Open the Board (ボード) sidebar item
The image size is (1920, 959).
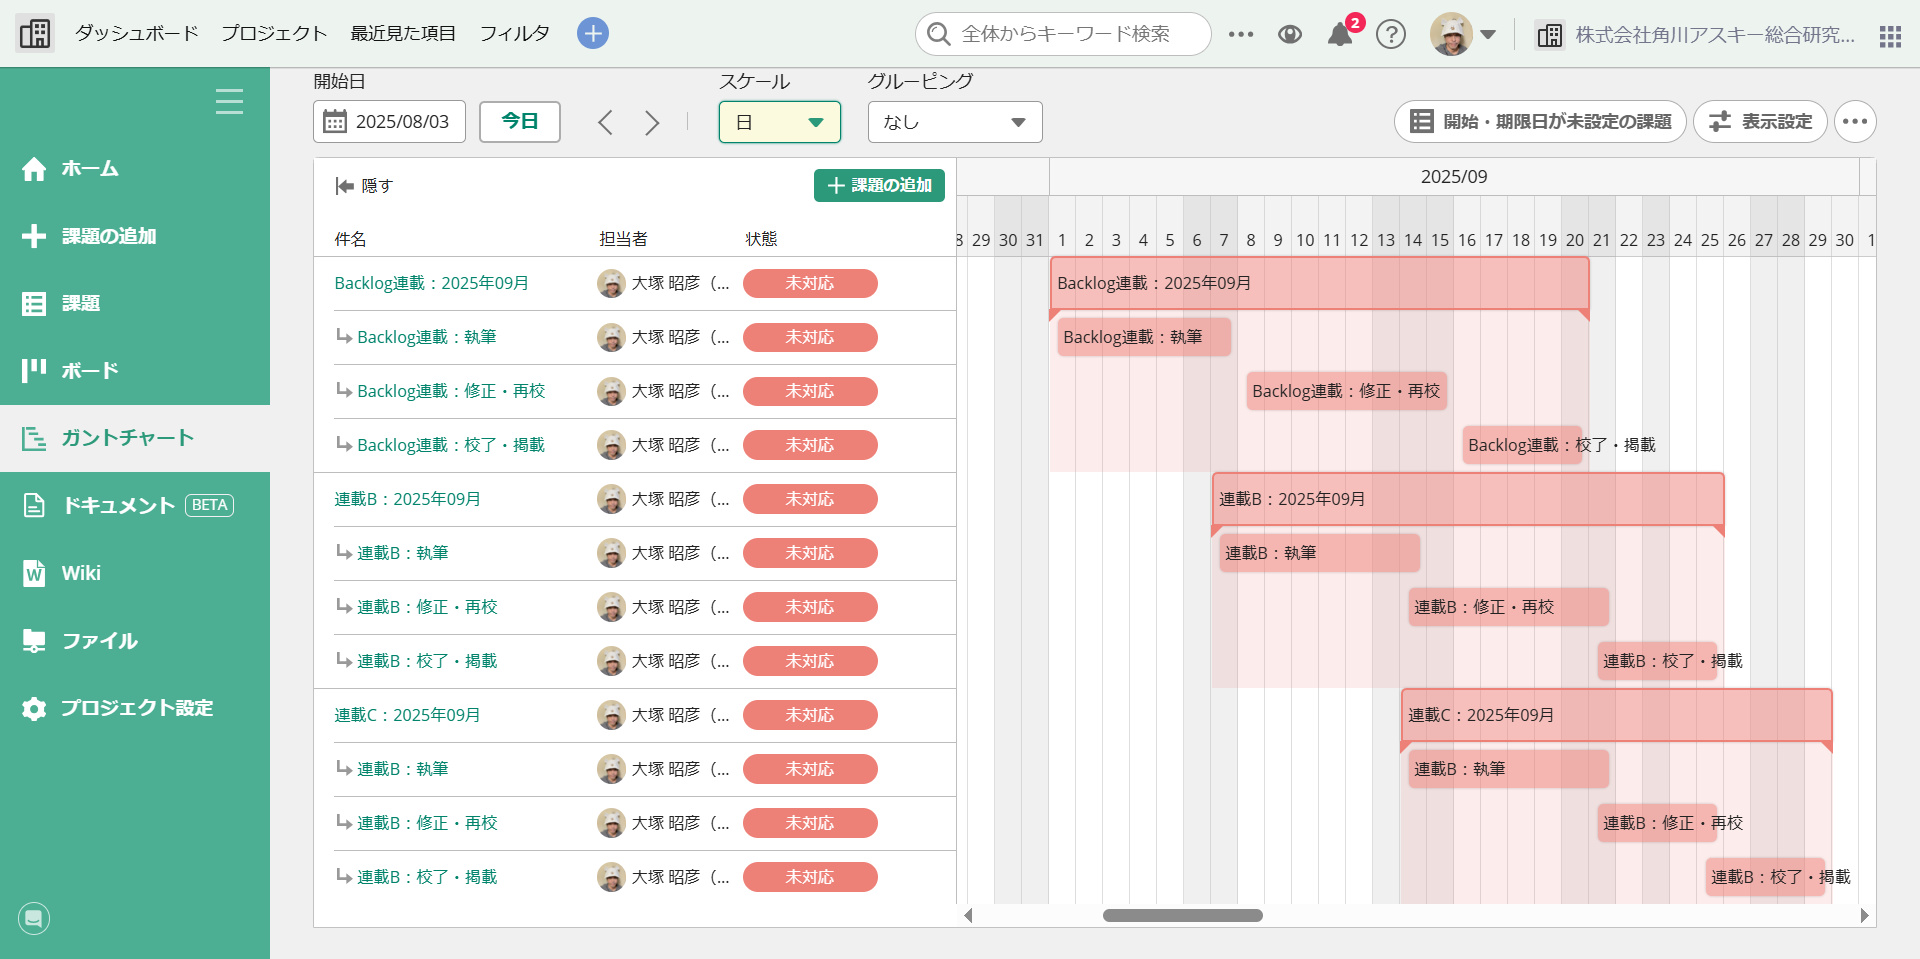[90, 371]
